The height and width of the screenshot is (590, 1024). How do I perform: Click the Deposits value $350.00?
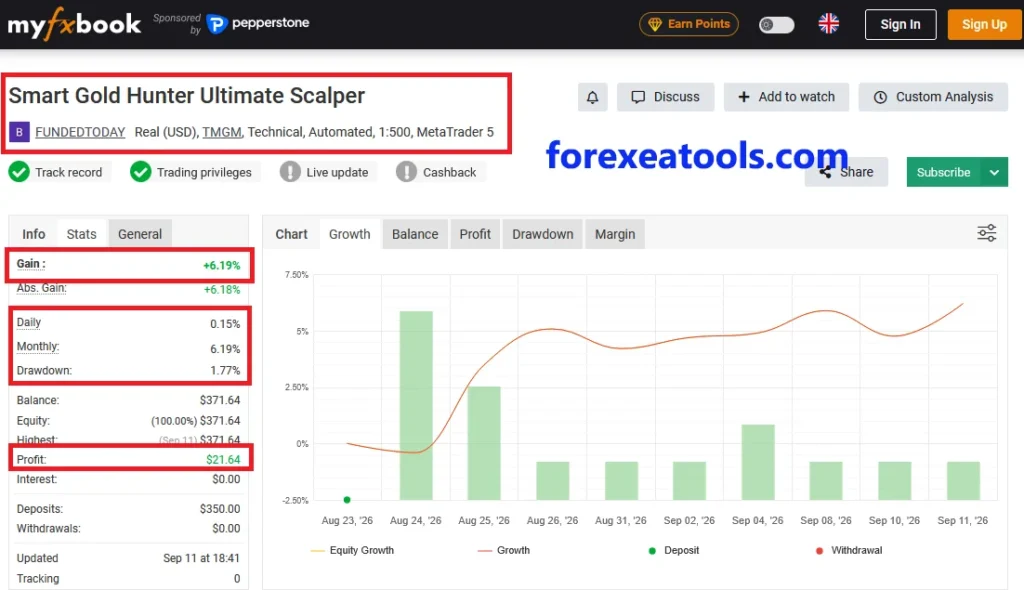pyautogui.click(x=220, y=508)
